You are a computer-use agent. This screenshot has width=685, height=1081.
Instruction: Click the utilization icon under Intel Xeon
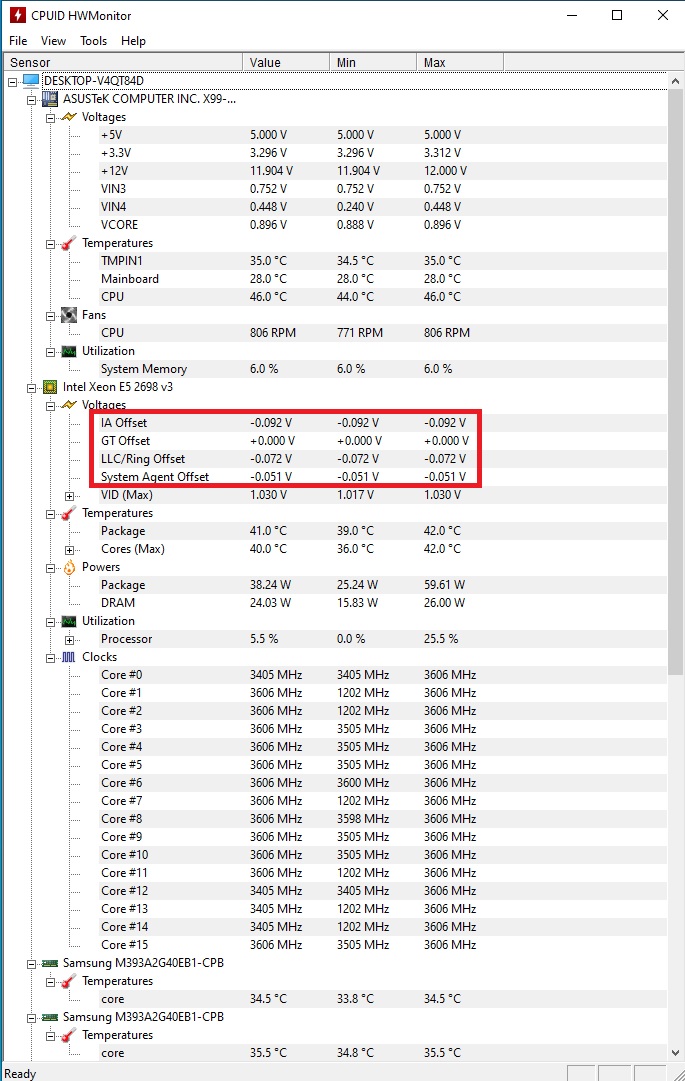(69, 621)
